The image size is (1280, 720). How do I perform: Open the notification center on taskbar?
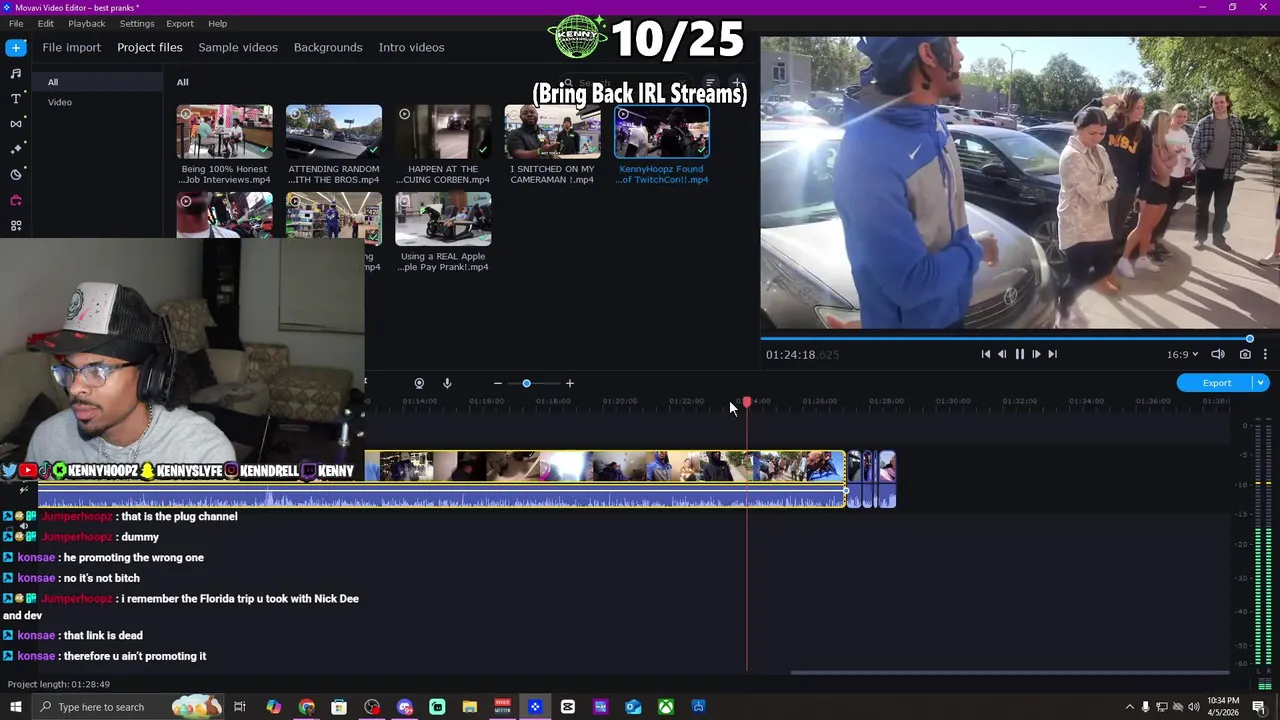pyautogui.click(x=1260, y=707)
